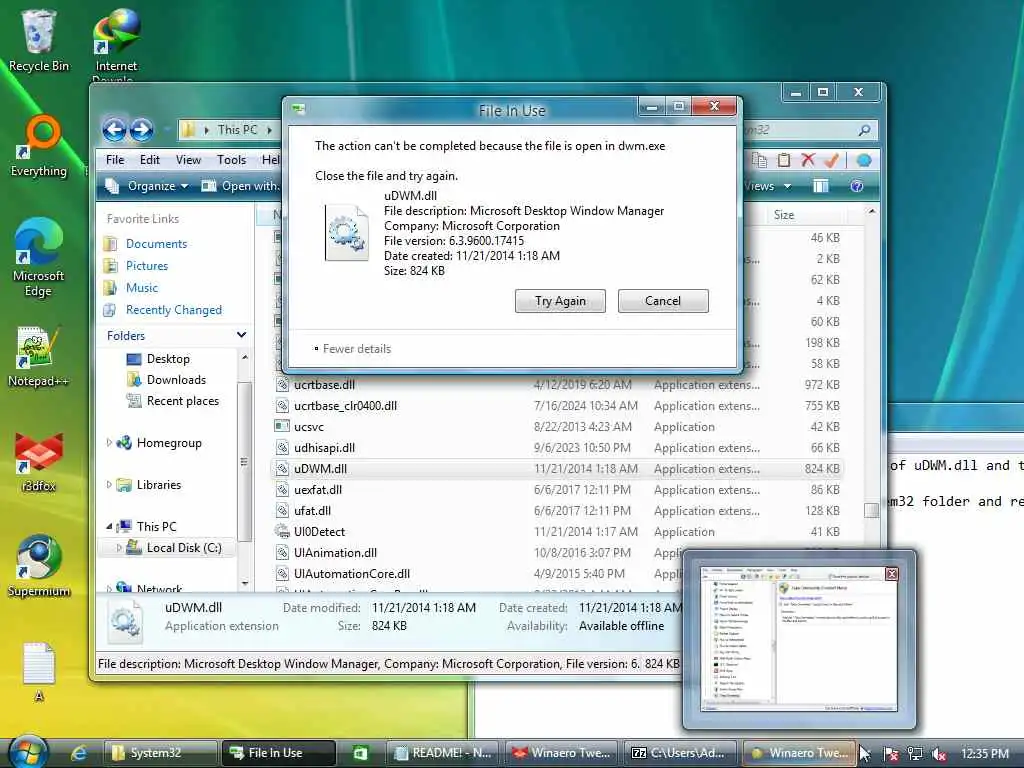Open the Windows Start orb
1024x768 pixels.
click(x=27, y=752)
